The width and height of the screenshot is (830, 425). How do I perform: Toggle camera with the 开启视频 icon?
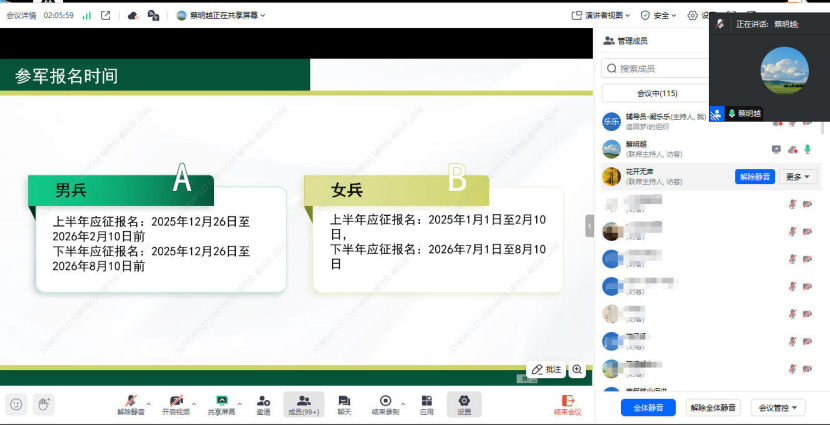[x=176, y=400]
